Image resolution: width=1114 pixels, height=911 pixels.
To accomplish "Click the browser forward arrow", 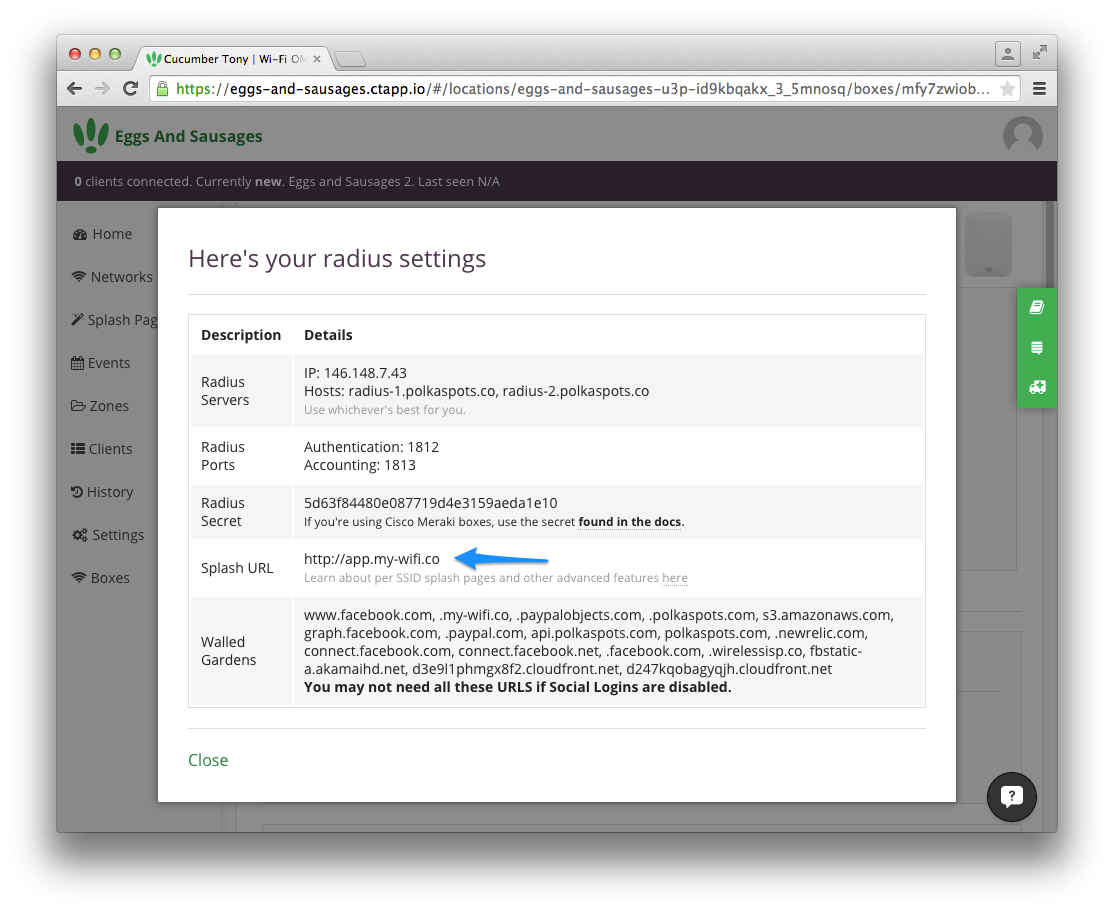I will click(102, 89).
